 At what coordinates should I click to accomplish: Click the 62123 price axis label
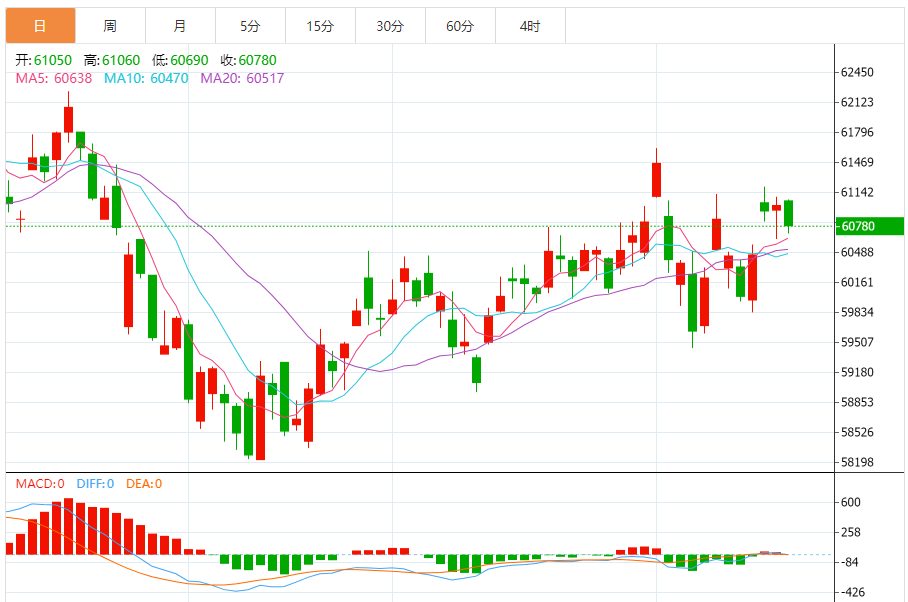[857, 102]
